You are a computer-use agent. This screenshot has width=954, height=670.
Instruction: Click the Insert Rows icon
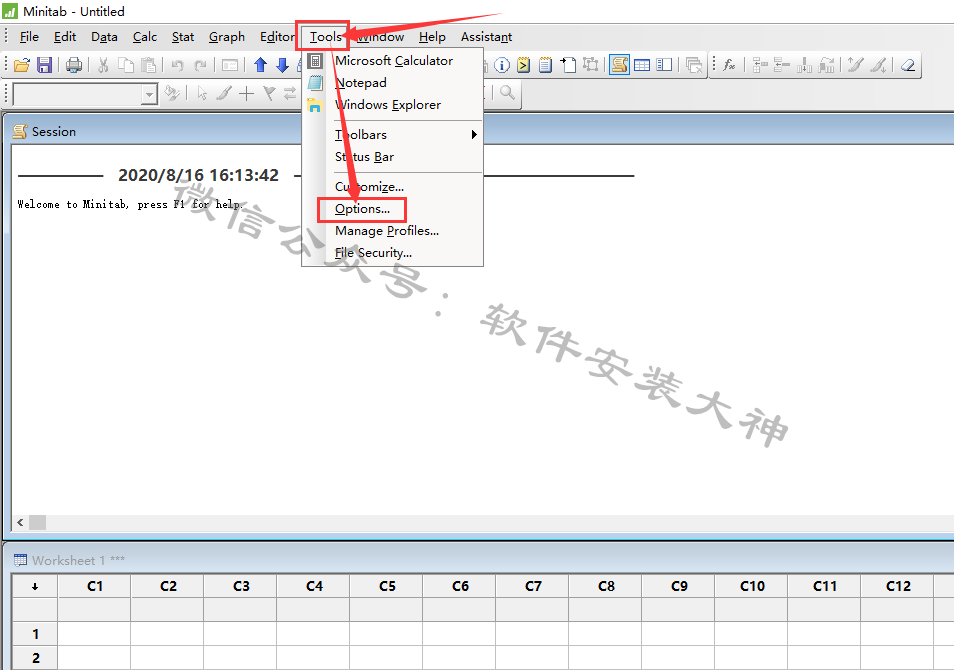(x=782, y=65)
